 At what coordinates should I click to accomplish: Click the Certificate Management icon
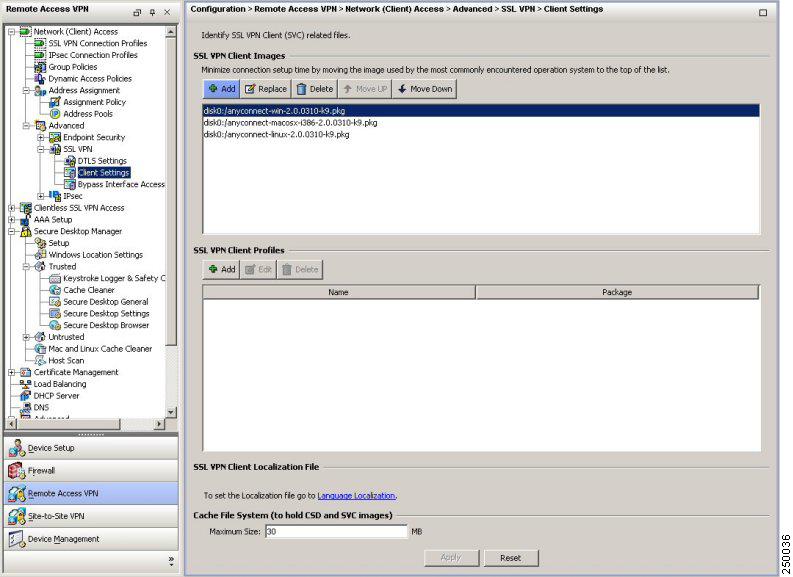click(x=26, y=372)
